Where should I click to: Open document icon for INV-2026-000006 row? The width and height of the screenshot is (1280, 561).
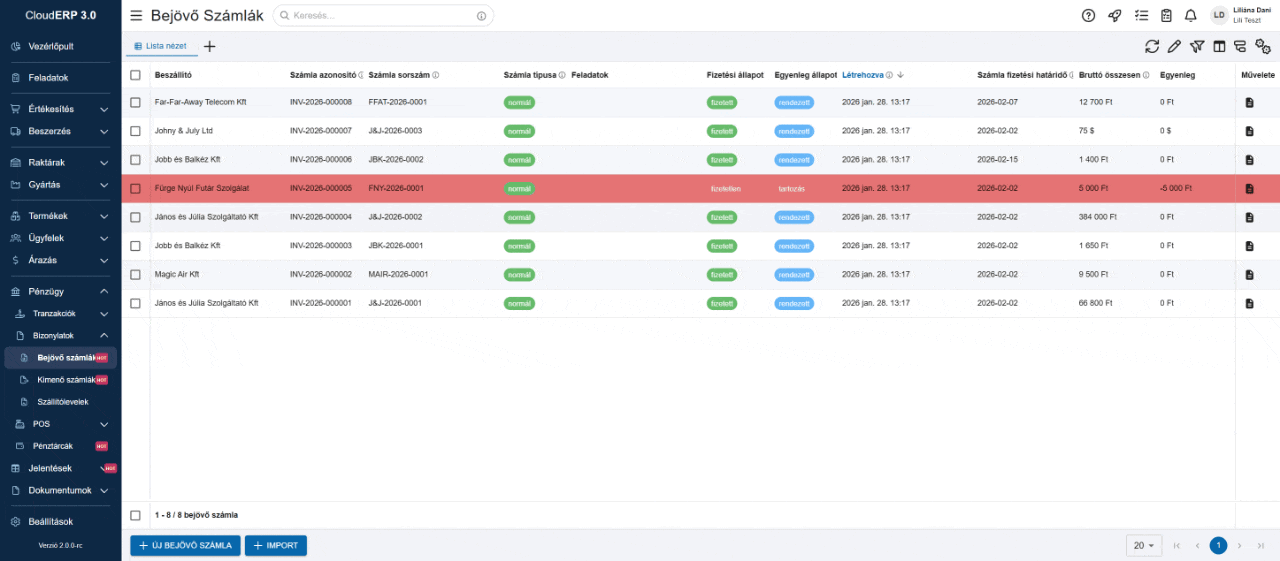coord(1249,160)
